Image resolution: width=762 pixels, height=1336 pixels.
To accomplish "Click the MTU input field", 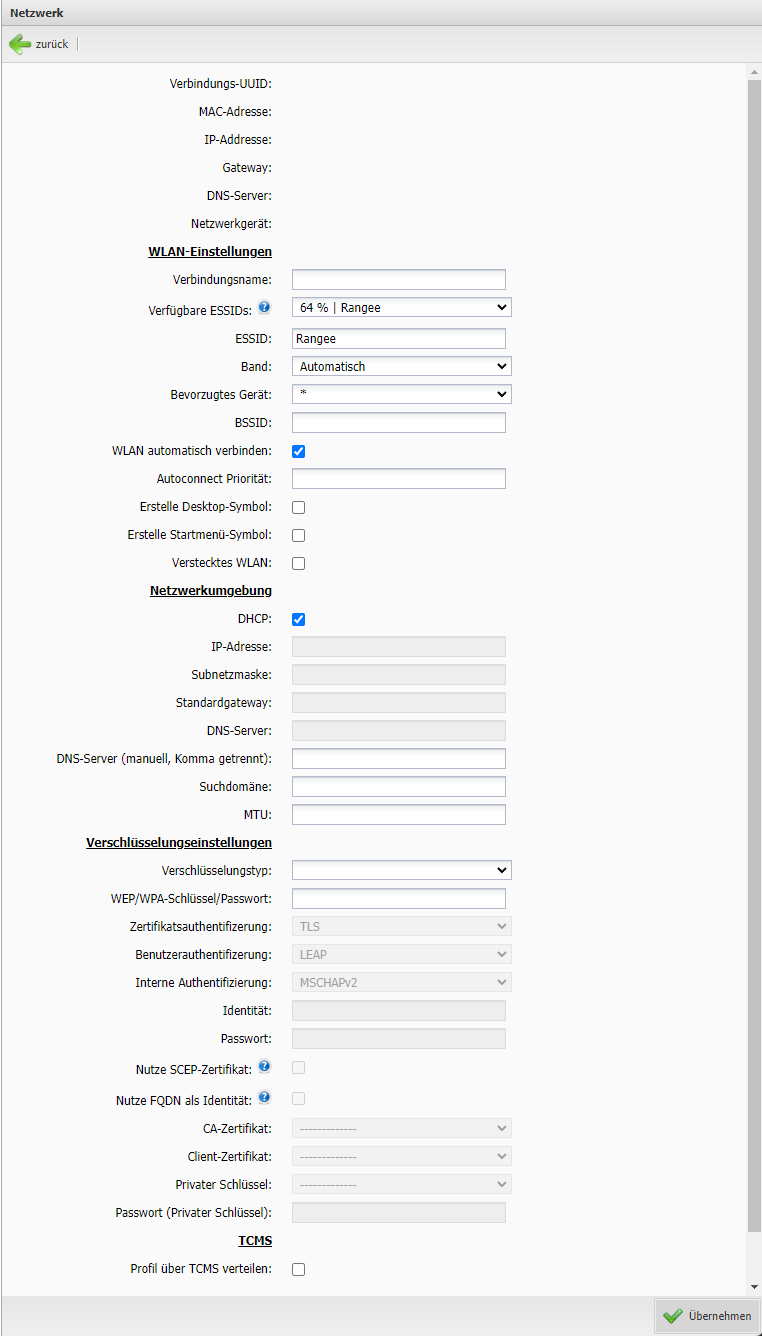I will (398, 814).
